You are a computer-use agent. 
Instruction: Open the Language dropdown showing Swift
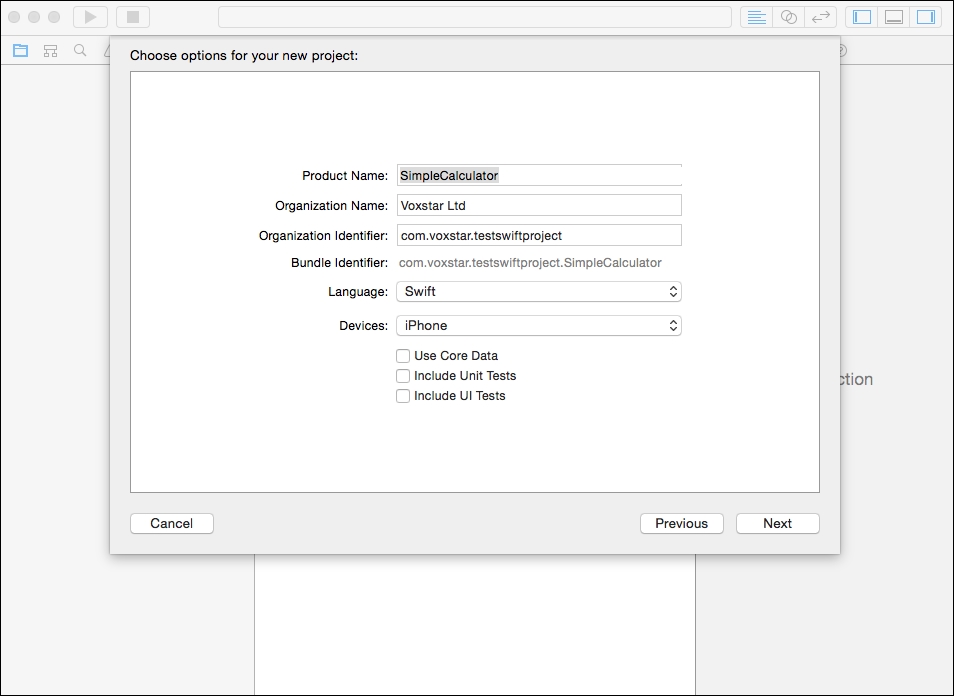coord(539,291)
